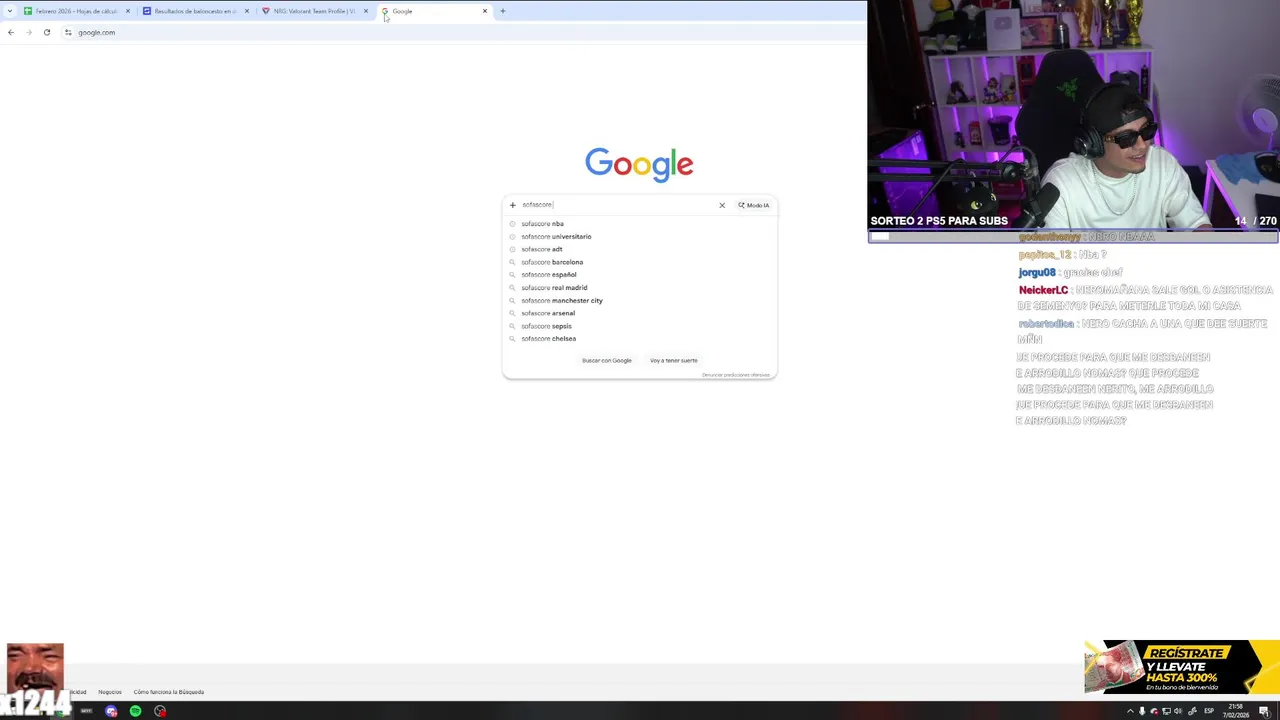Clear the search text with X
This screenshot has height=720, width=1280.
722,205
